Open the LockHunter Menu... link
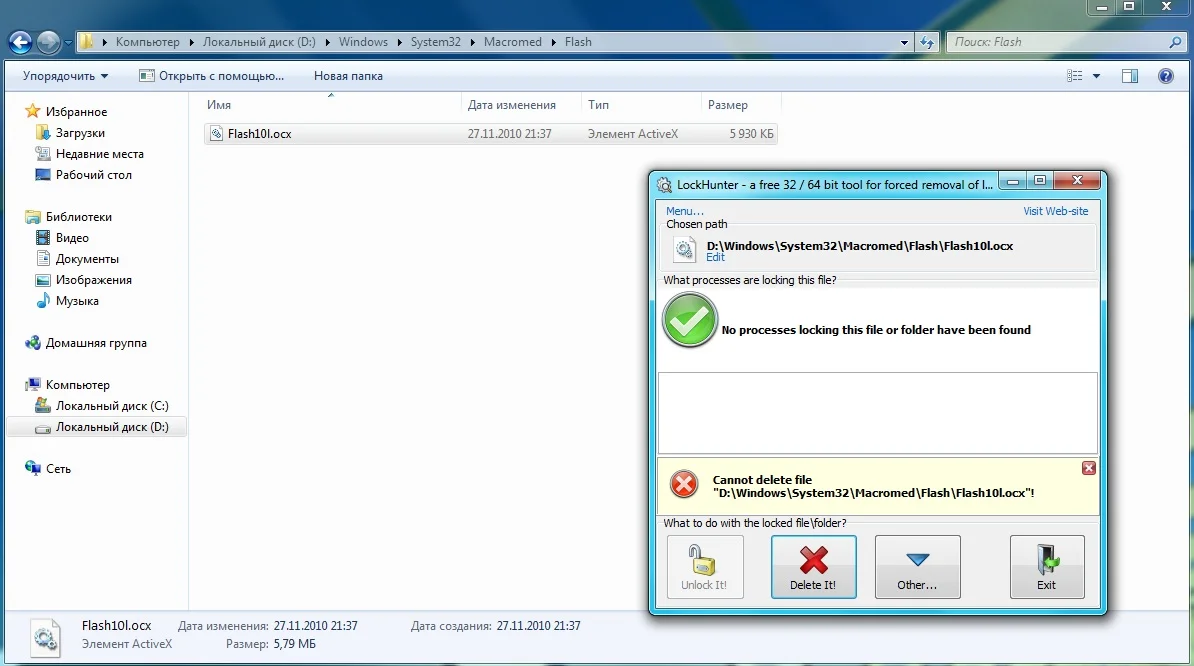Image resolution: width=1194 pixels, height=666 pixels. click(685, 211)
